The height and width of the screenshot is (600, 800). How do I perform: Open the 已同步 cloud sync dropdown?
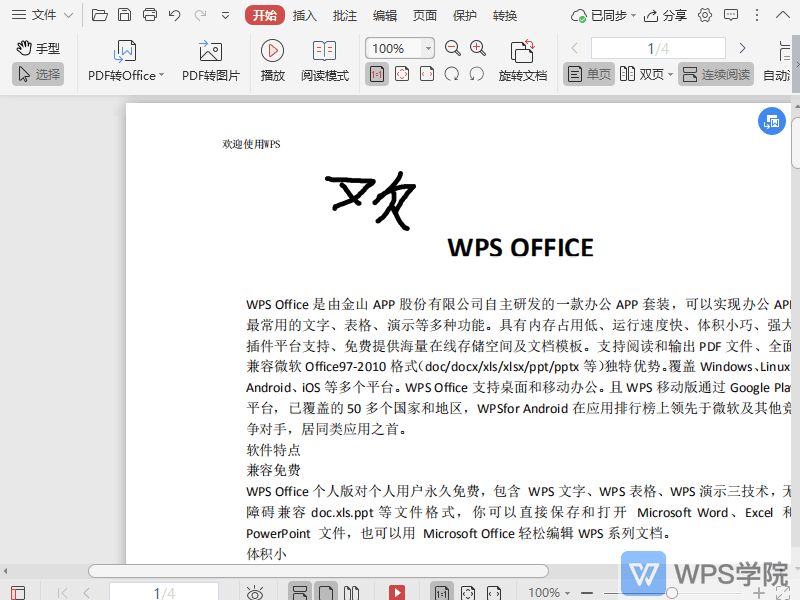603,16
